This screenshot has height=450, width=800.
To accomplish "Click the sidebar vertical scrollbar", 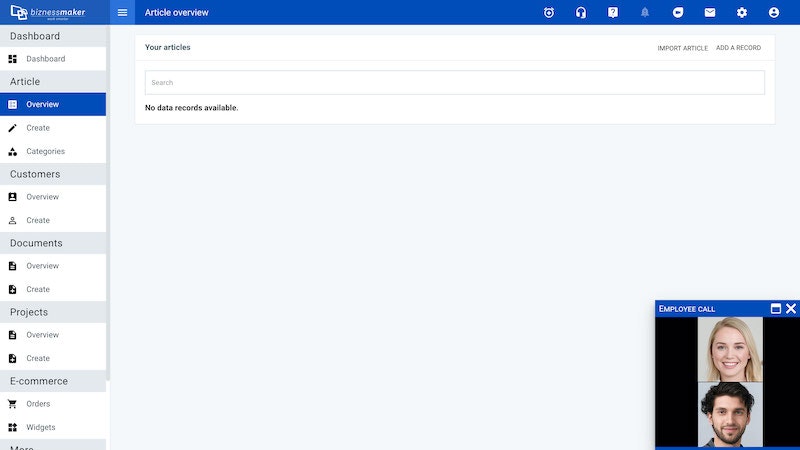I will point(108,203).
